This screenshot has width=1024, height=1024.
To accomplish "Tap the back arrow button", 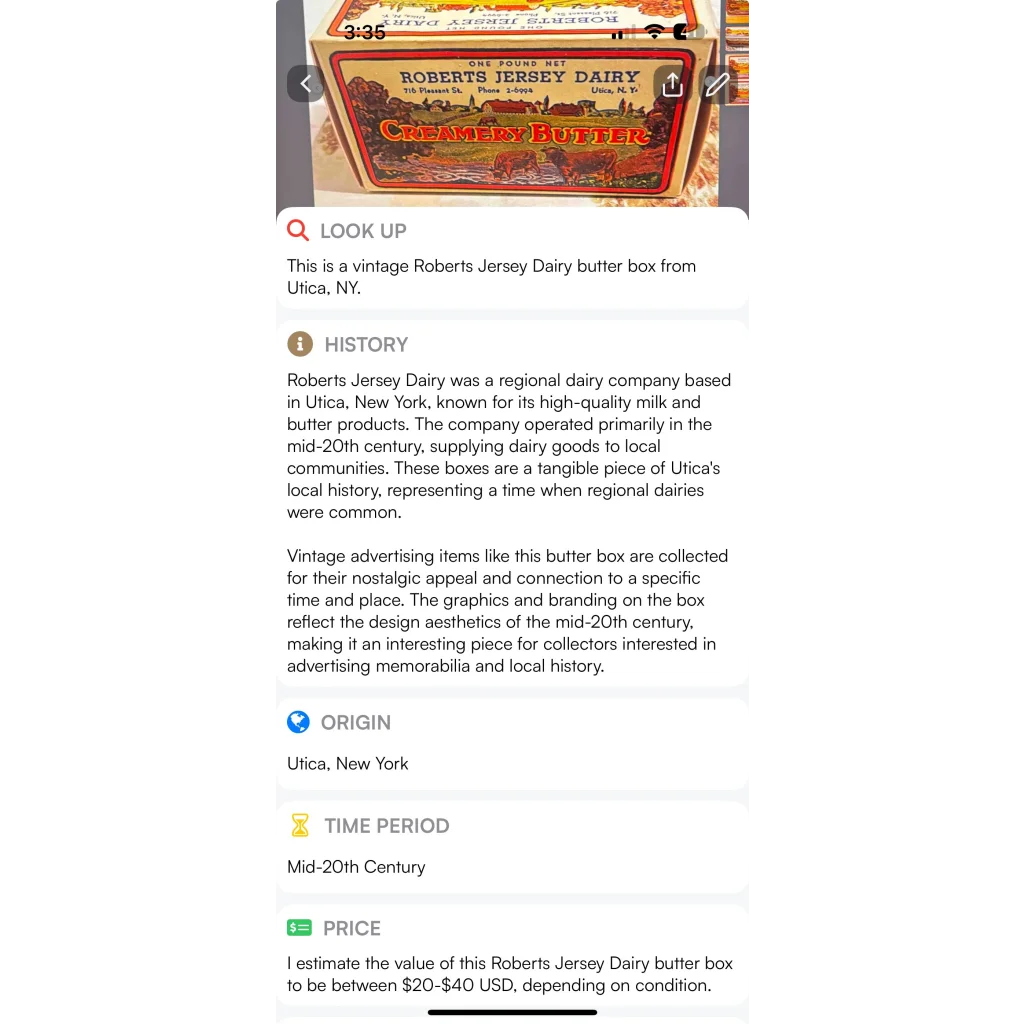I will tap(306, 84).
